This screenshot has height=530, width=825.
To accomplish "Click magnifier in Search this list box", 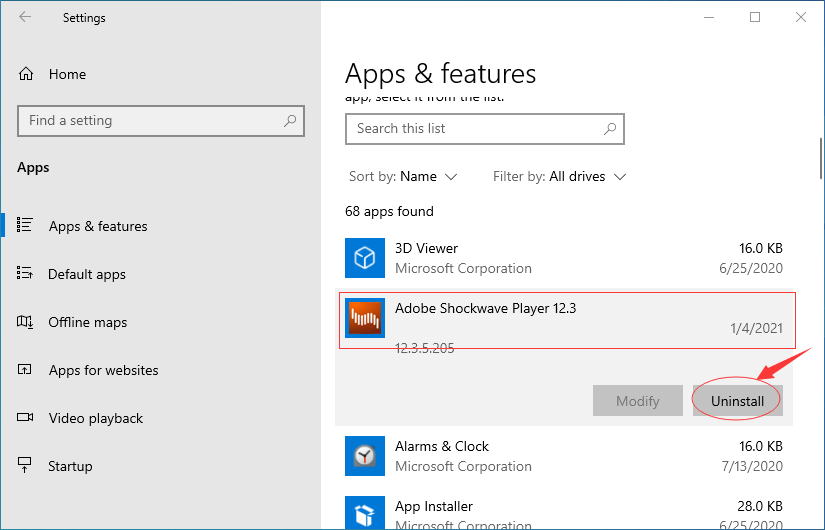I will [x=610, y=128].
